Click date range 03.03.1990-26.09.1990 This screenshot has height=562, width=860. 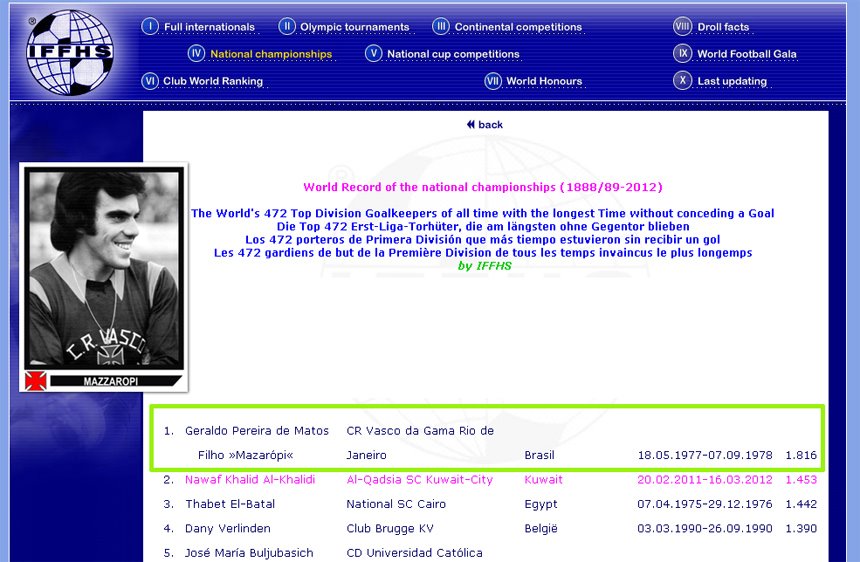click(x=705, y=529)
